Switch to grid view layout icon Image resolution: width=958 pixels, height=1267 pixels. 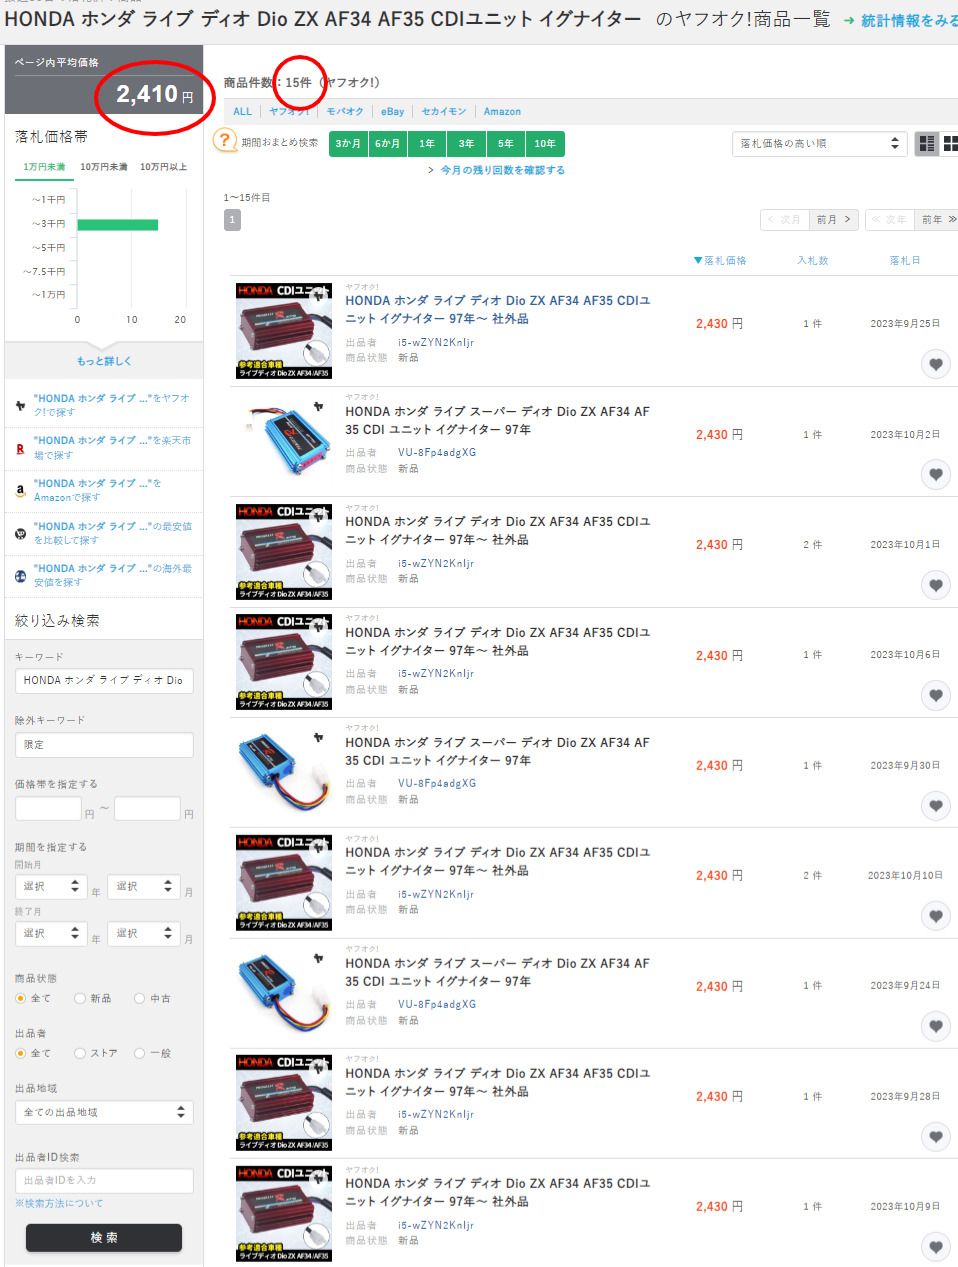coord(949,144)
